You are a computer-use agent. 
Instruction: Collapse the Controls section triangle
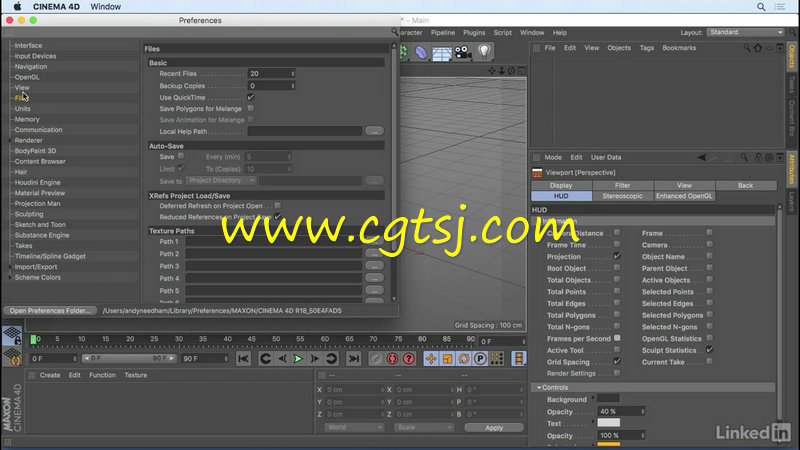(539, 388)
